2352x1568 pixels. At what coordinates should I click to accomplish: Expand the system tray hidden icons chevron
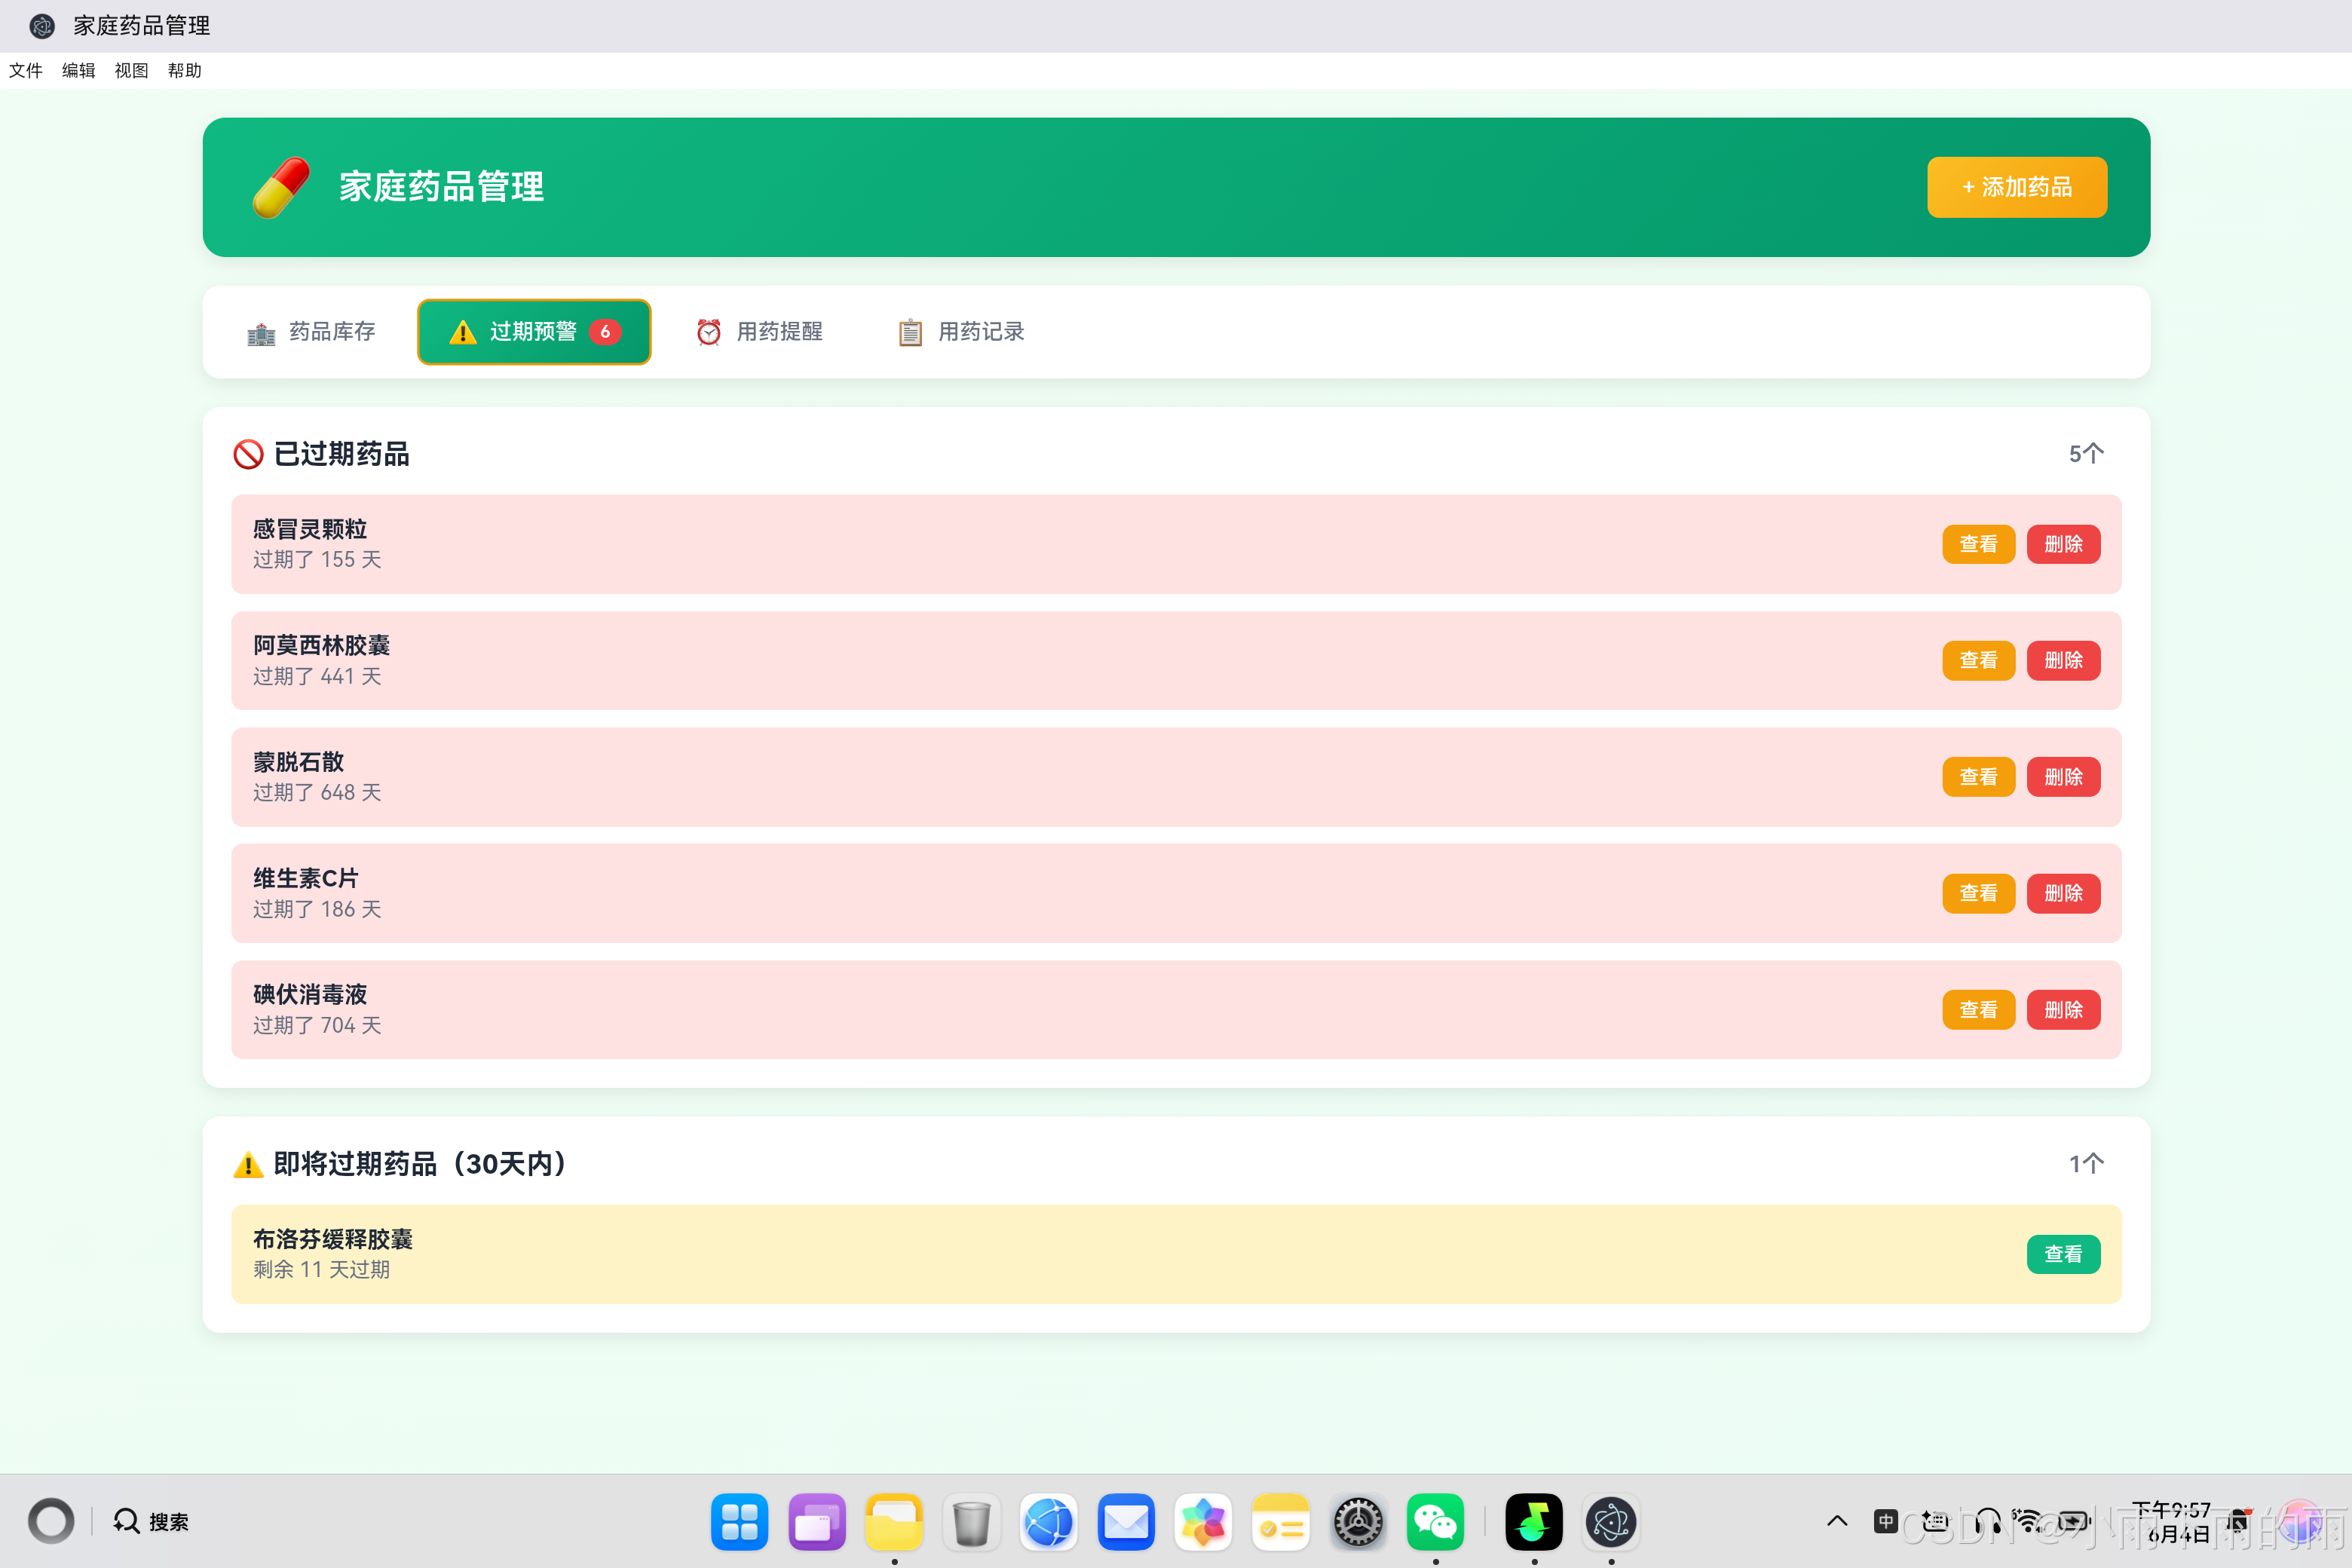(1837, 1521)
